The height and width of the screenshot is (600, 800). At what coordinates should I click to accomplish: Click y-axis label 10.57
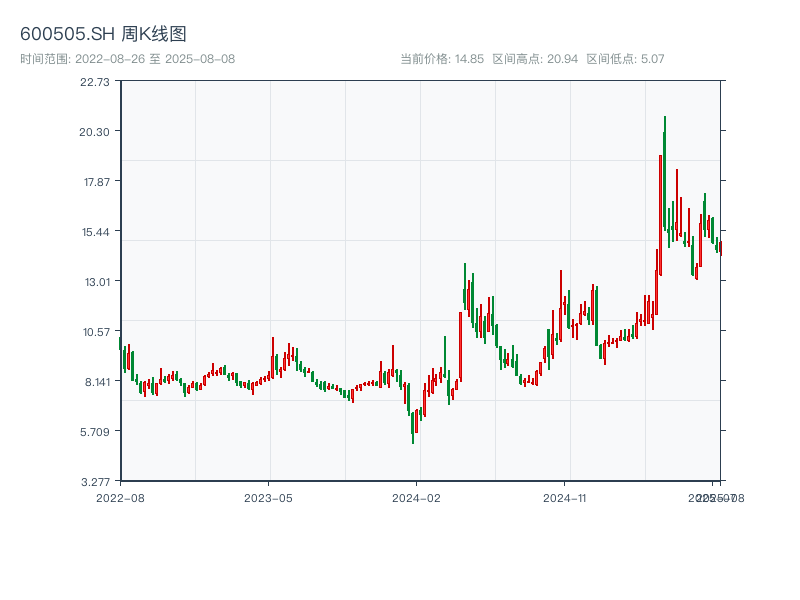[x=96, y=332]
